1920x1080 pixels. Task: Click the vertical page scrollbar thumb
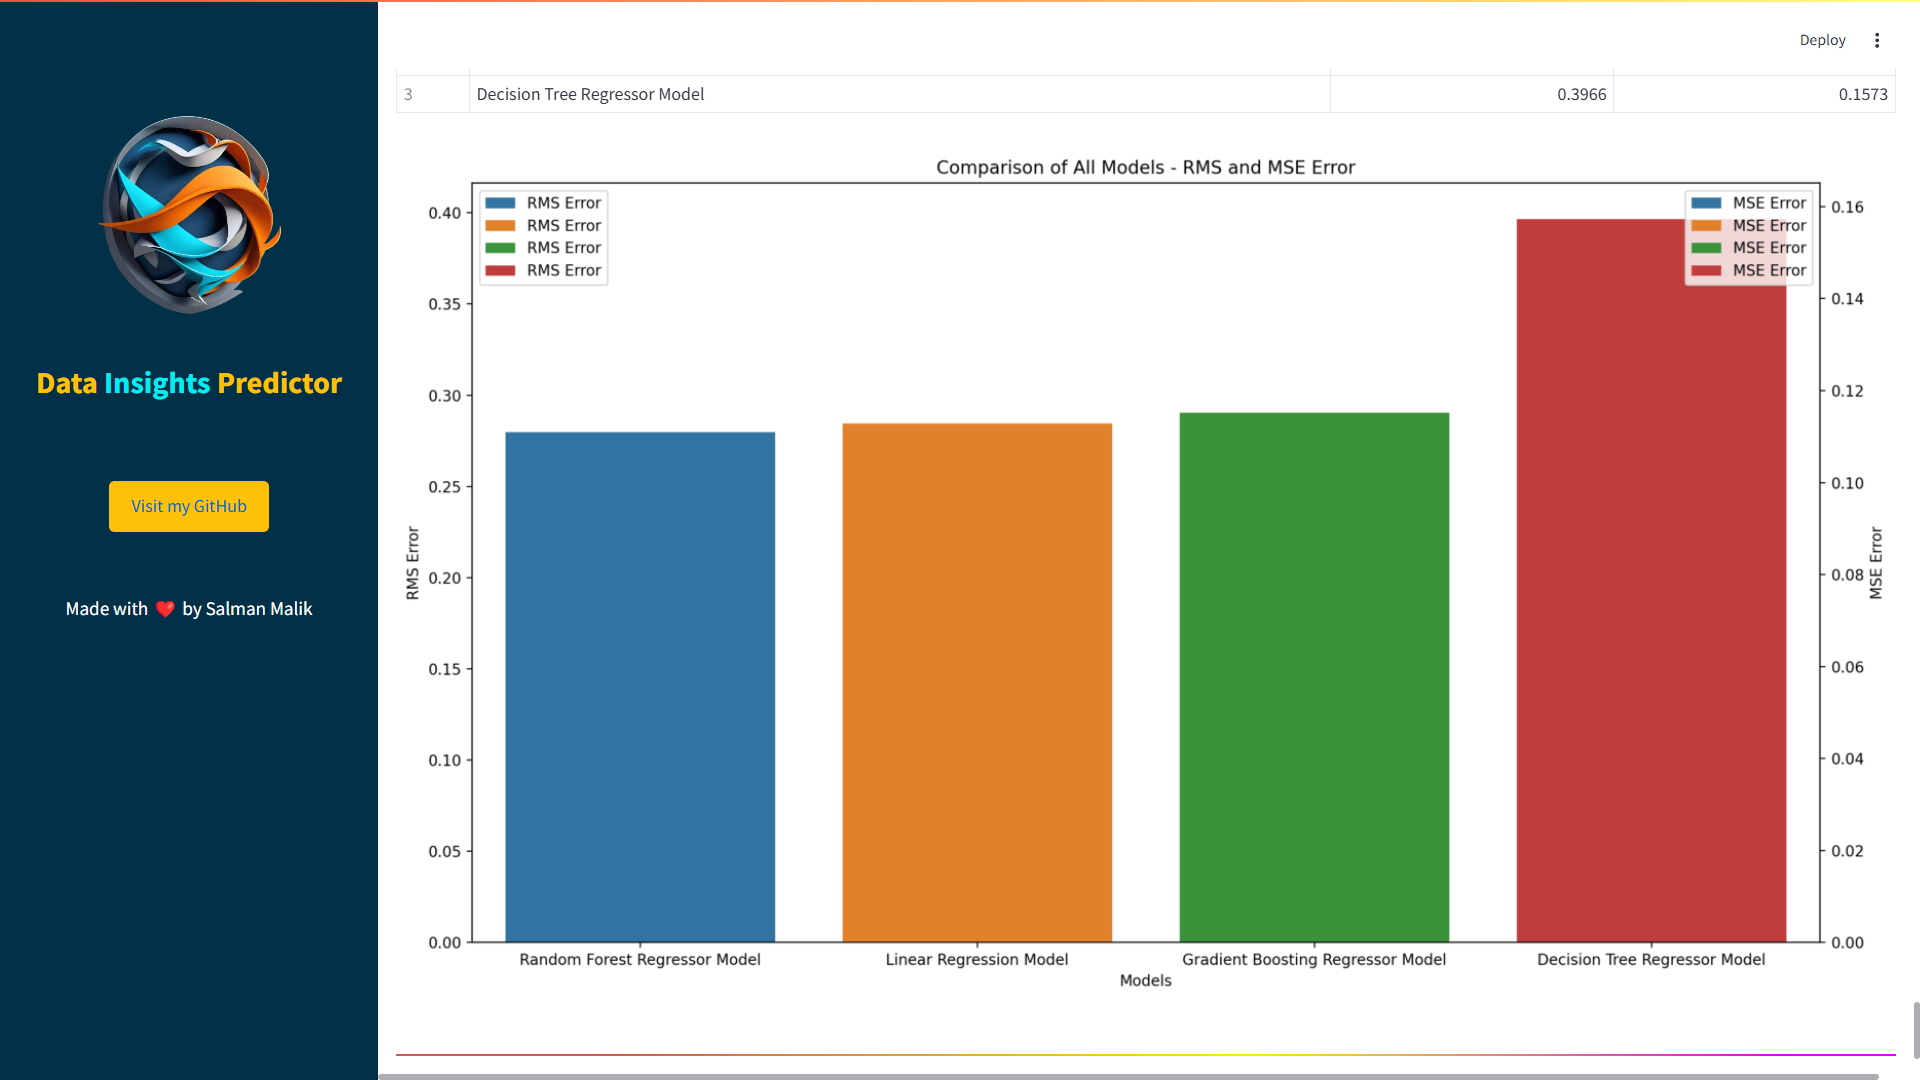click(x=1915, y=1030)
